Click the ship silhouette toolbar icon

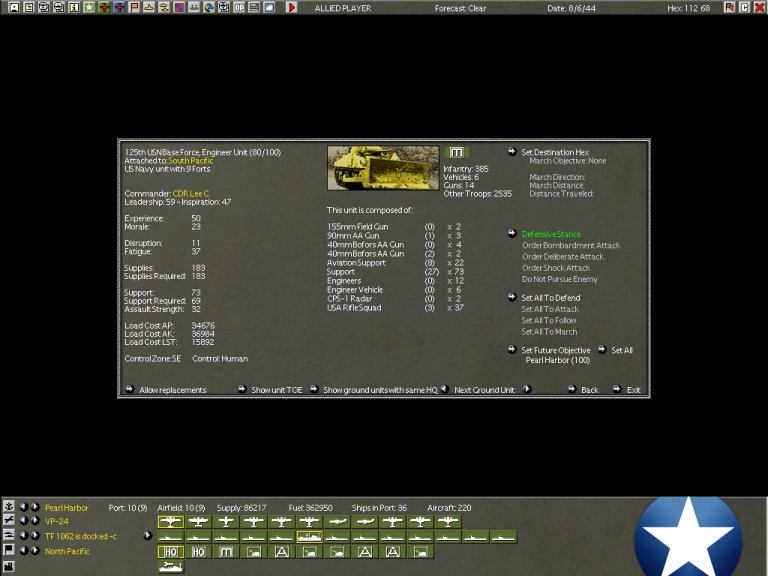149,7
